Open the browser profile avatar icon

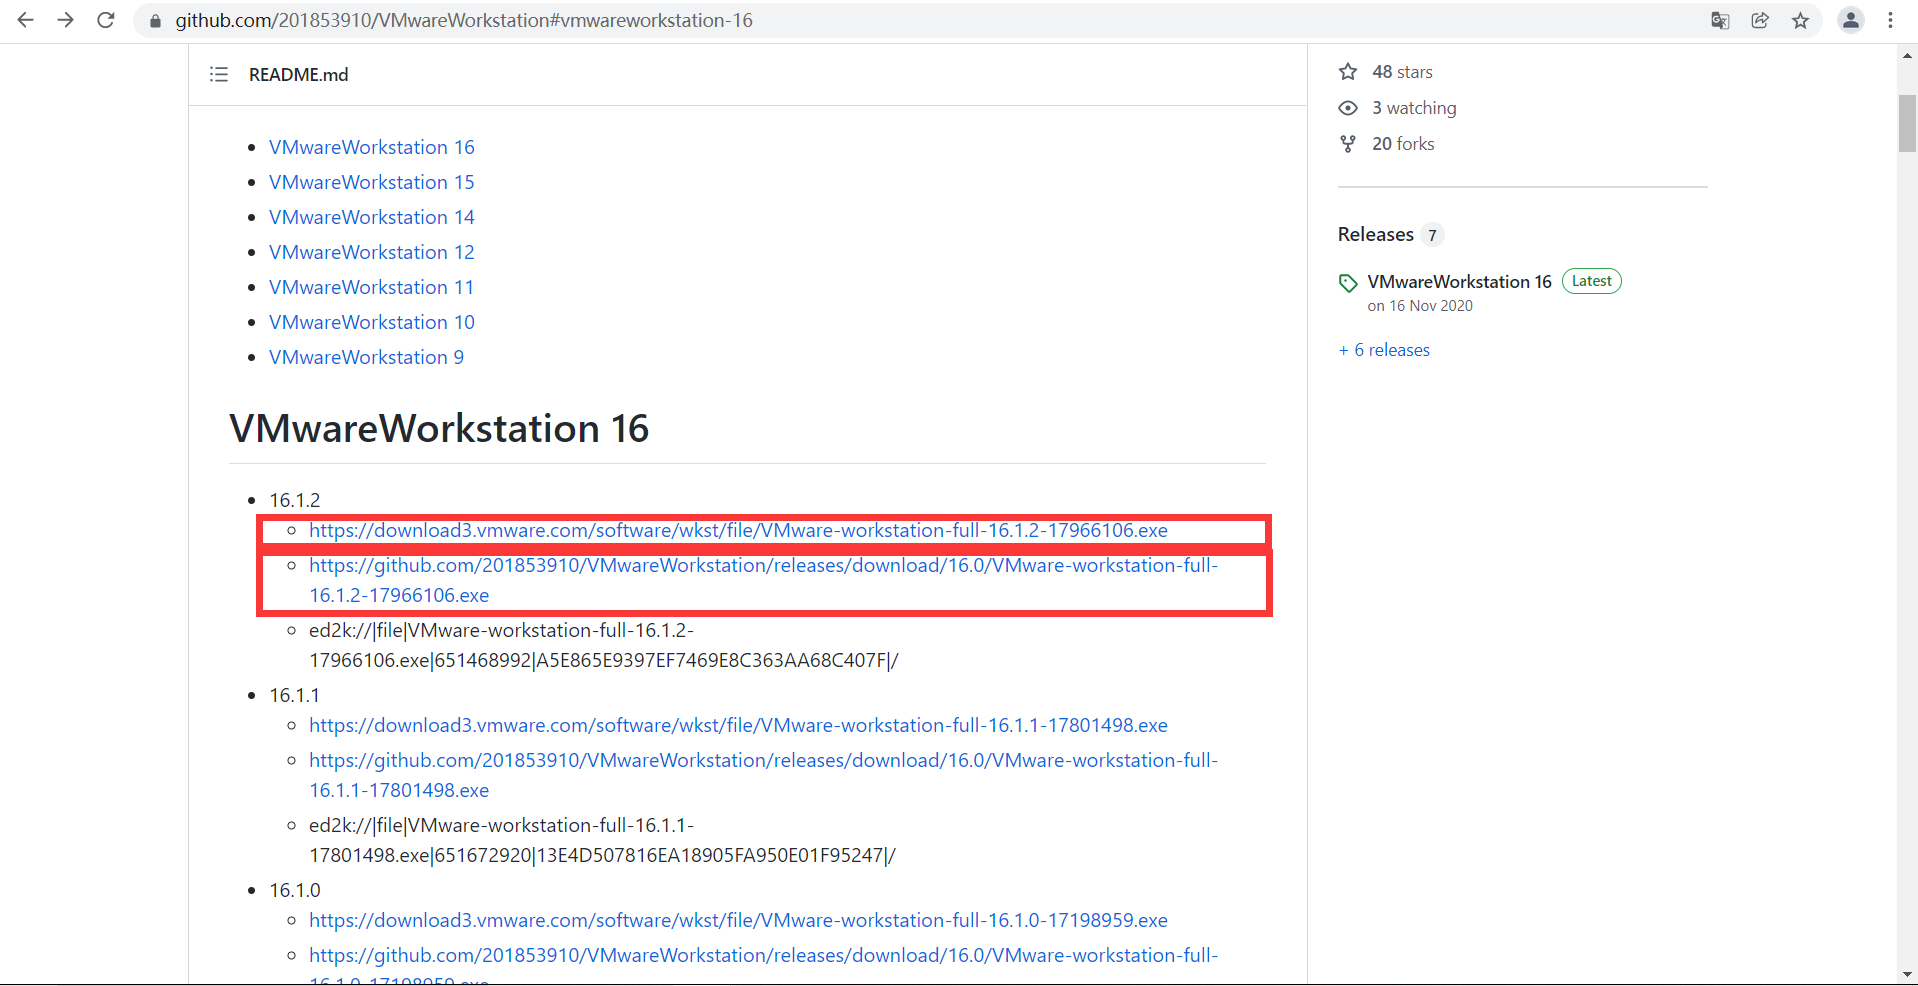pos(1850,20)
